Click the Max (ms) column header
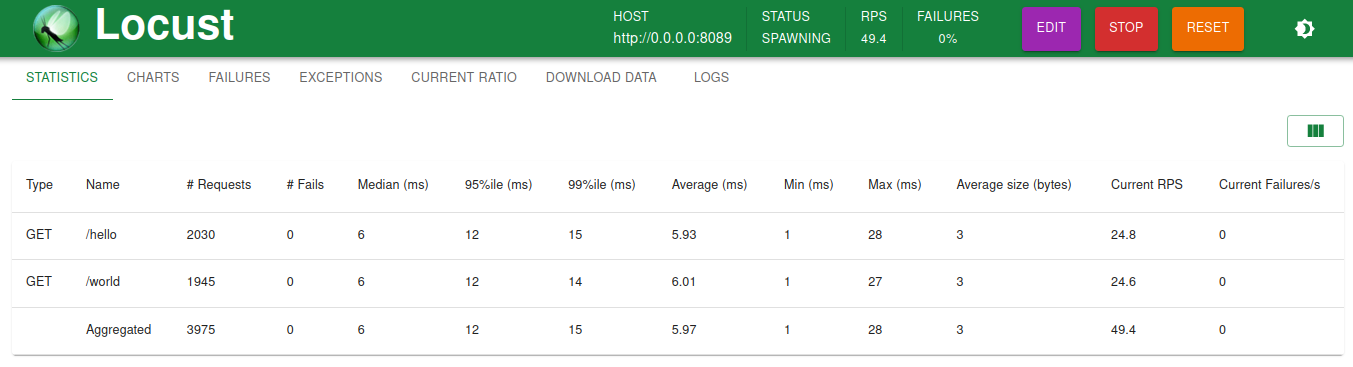 [x=895, y=185]
